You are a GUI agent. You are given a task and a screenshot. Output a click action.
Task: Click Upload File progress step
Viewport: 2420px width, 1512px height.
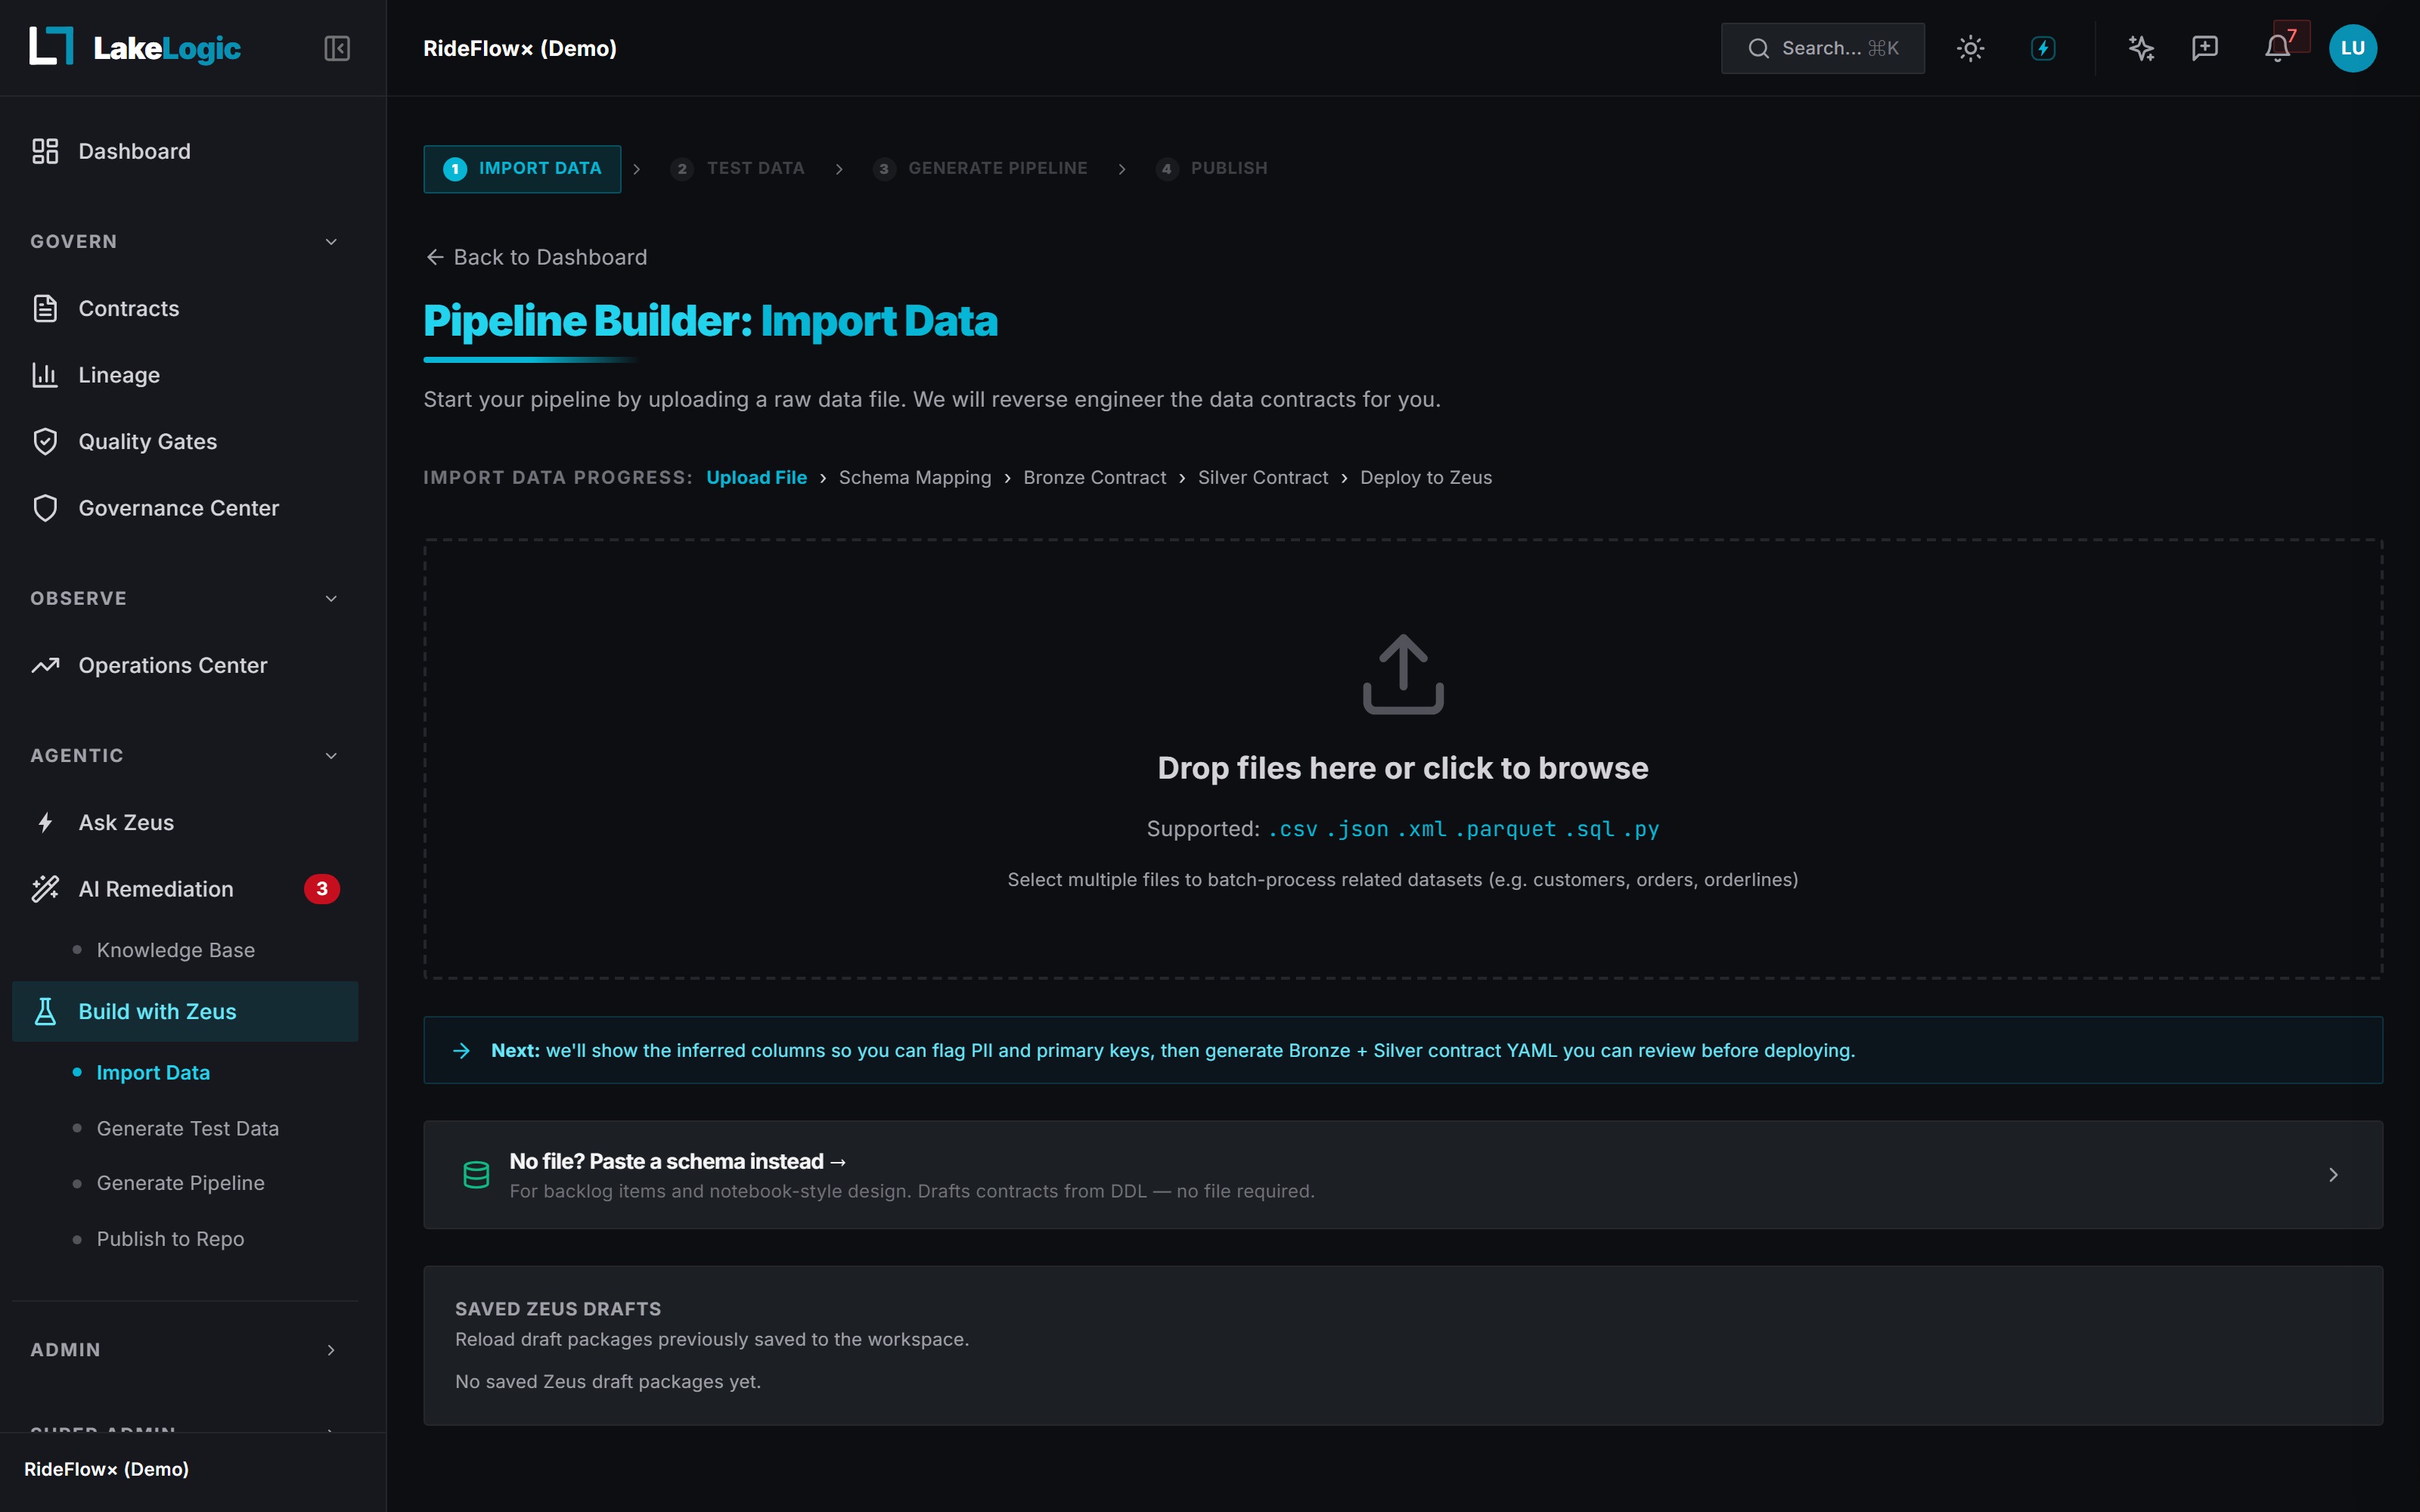tap(756, 477)
